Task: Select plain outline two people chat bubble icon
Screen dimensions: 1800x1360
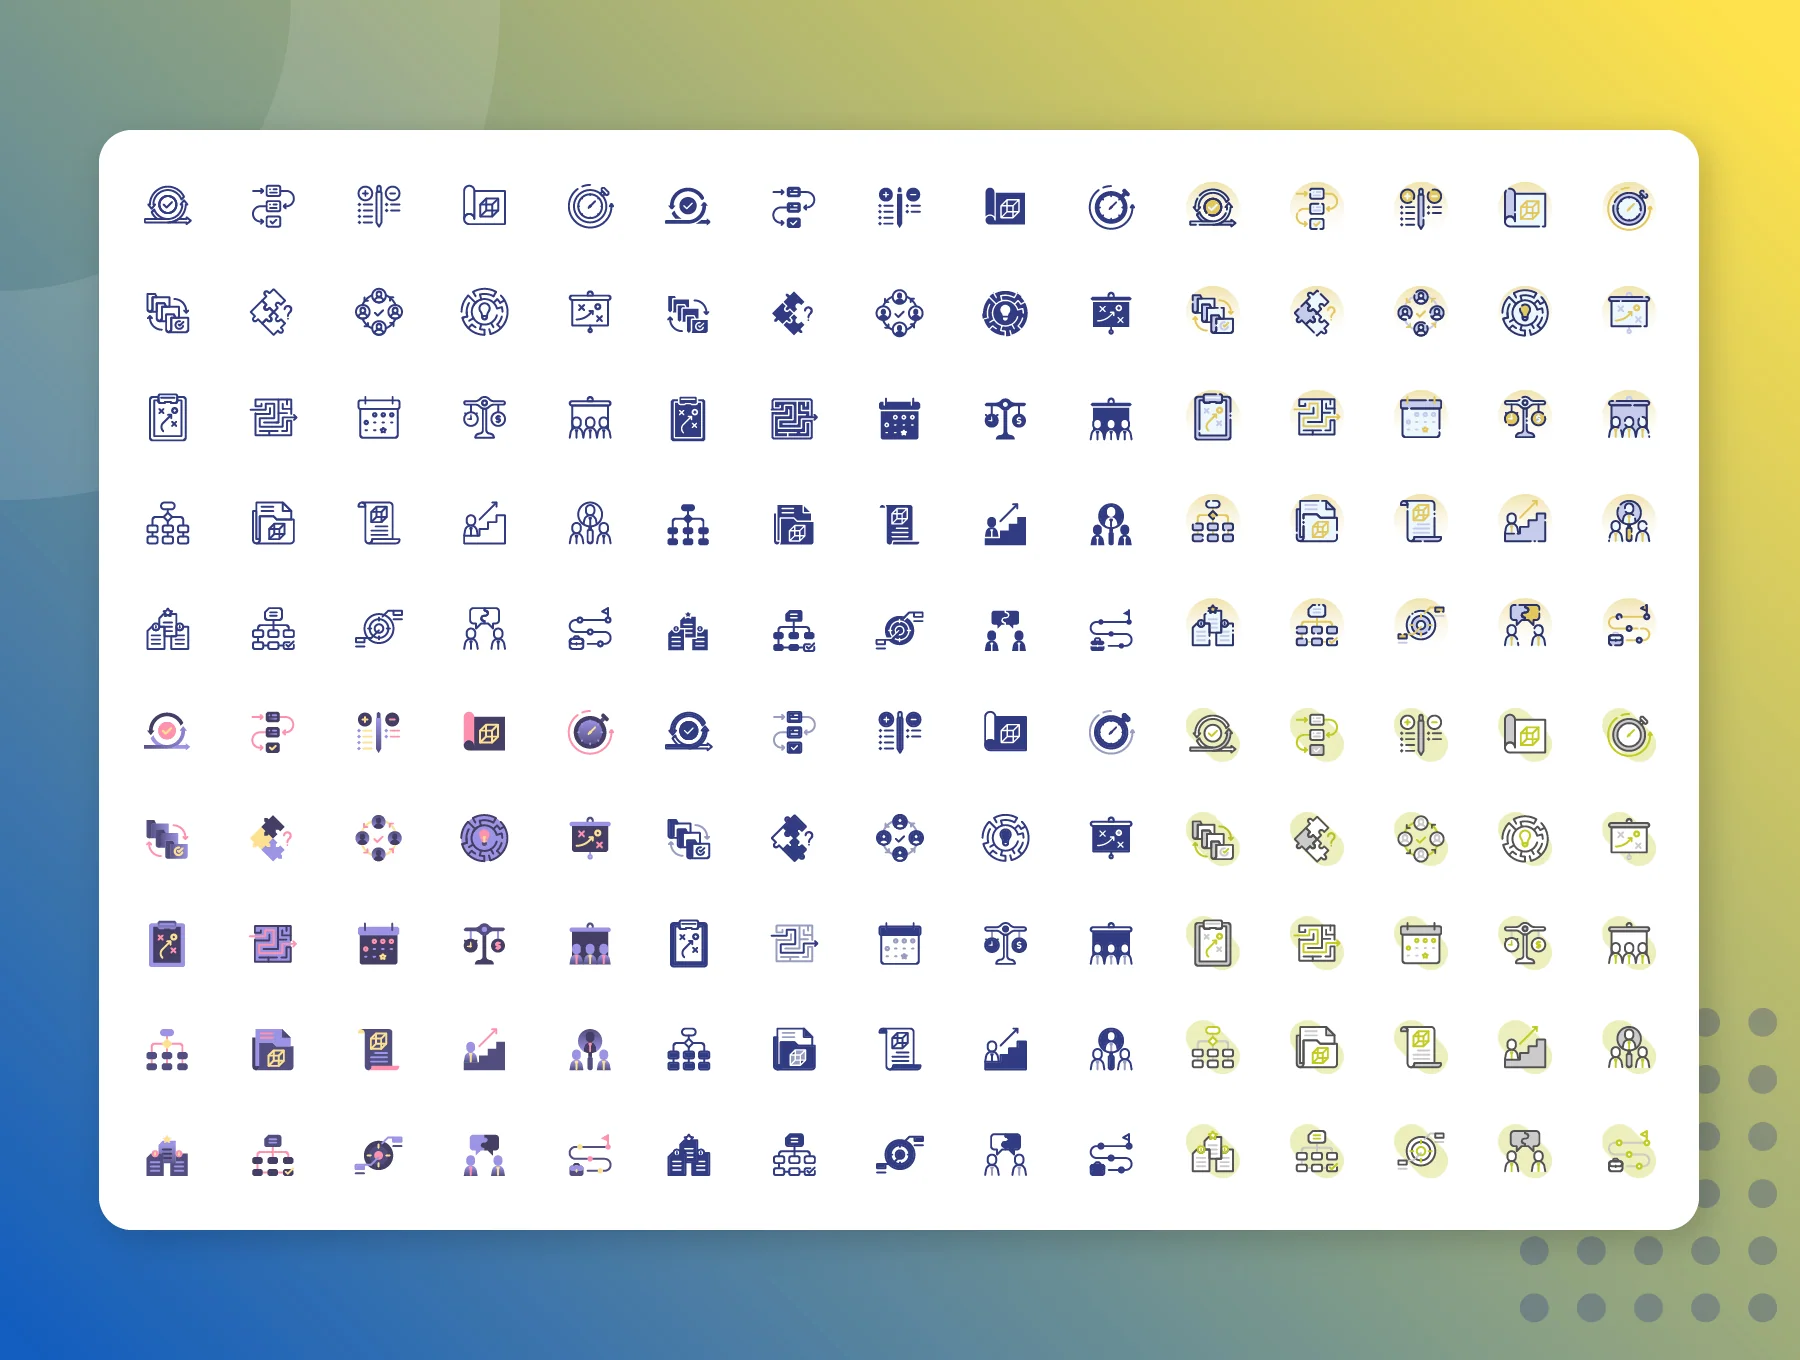Action: tap(484, 629)
